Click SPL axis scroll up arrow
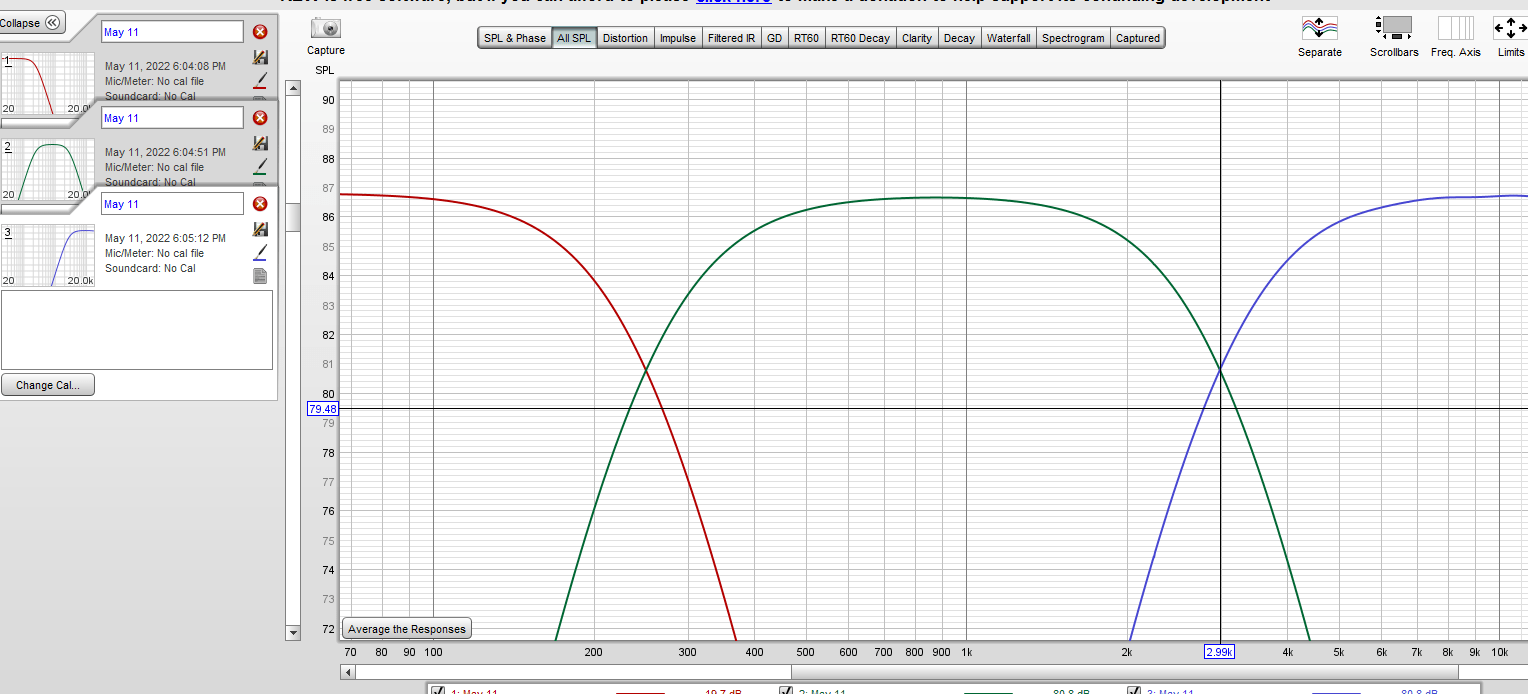 click(293, 88)
